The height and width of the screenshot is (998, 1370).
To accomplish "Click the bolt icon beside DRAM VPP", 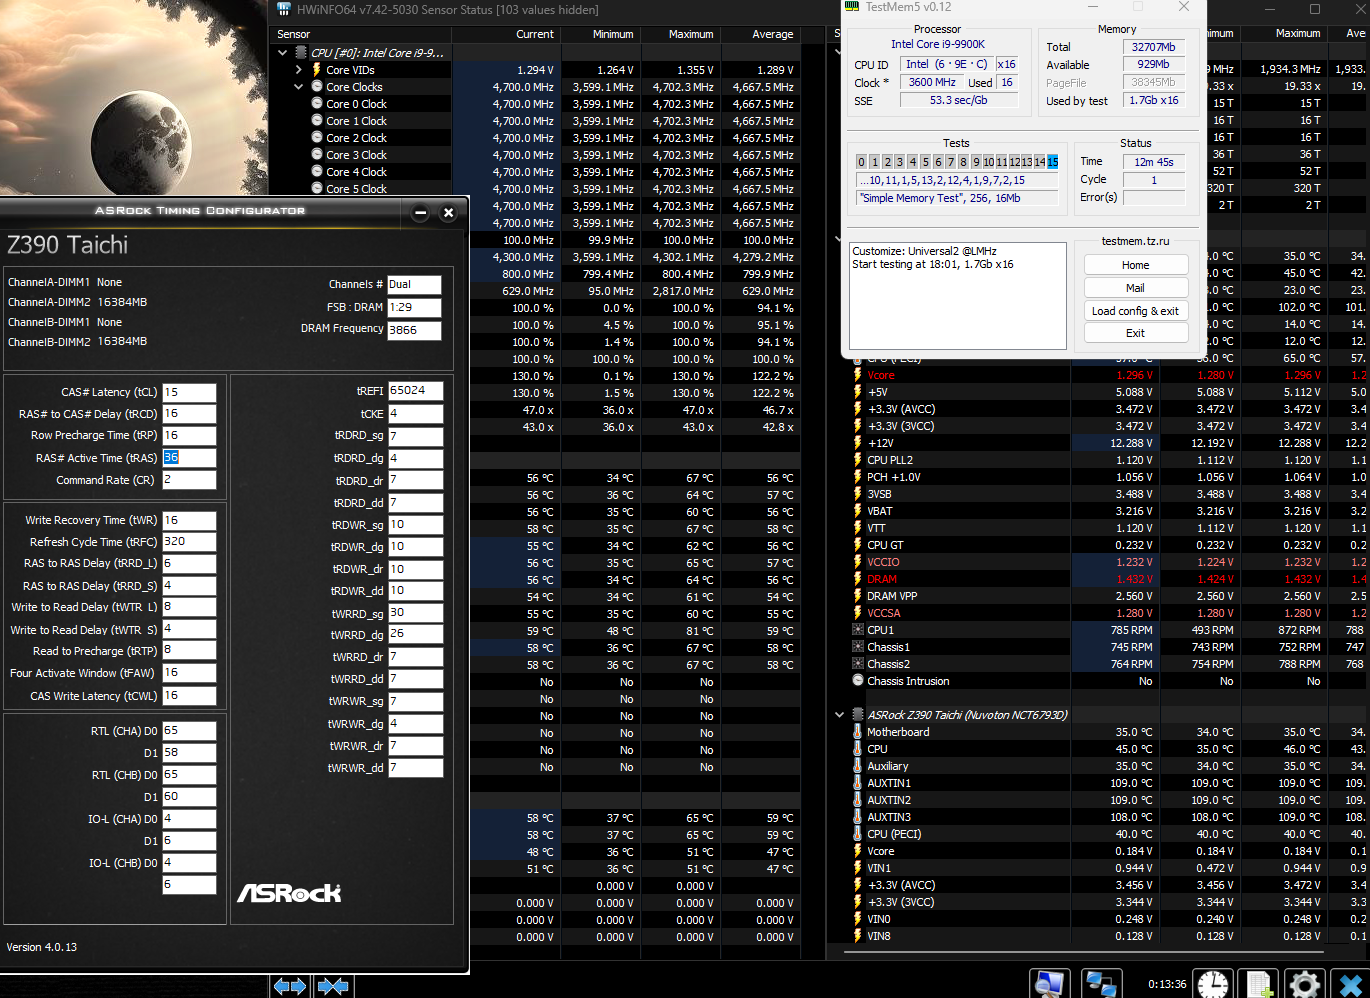I will pos(857,596).
